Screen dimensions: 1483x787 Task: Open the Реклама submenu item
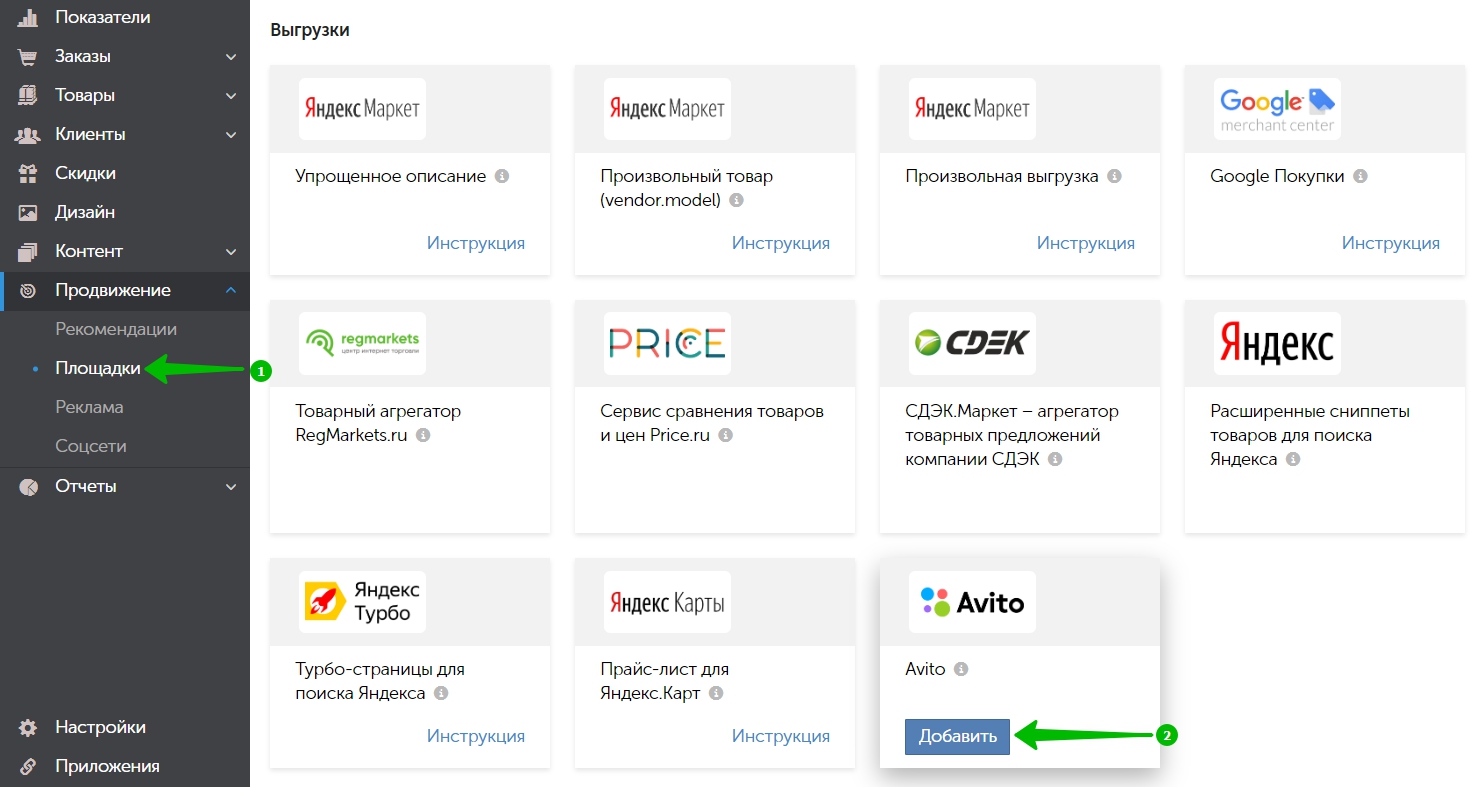click(x=89, y=407)
